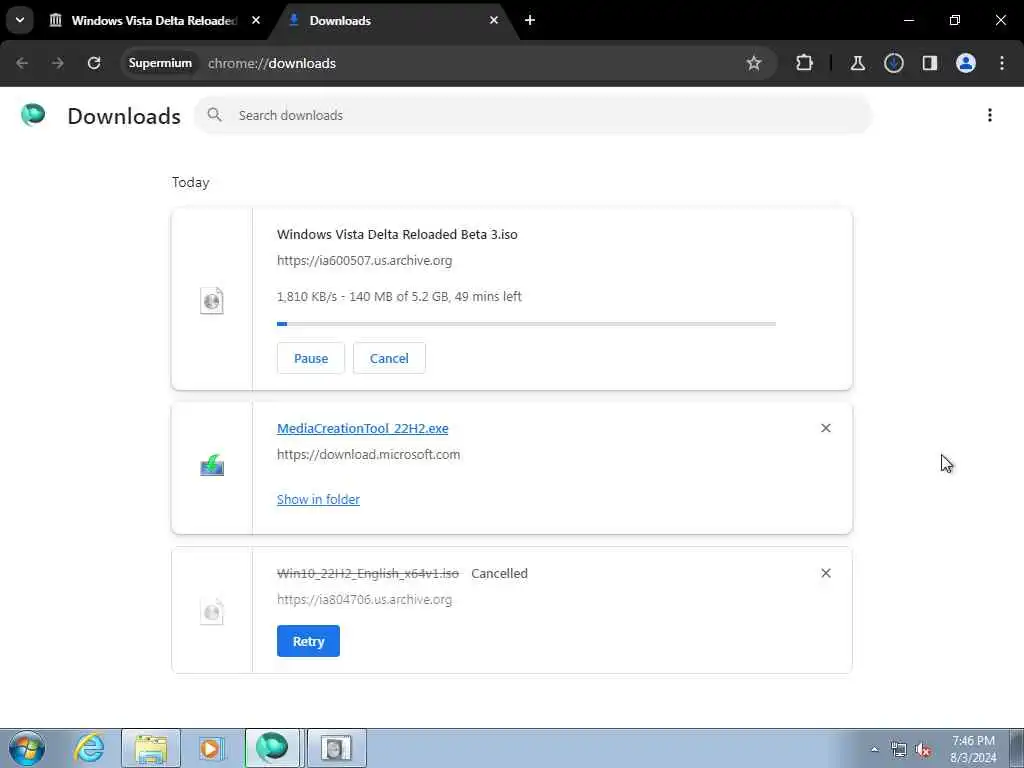
Task: Close the Windows Vista Delta Reloaded tab
Action: click(x=256, y=20)
